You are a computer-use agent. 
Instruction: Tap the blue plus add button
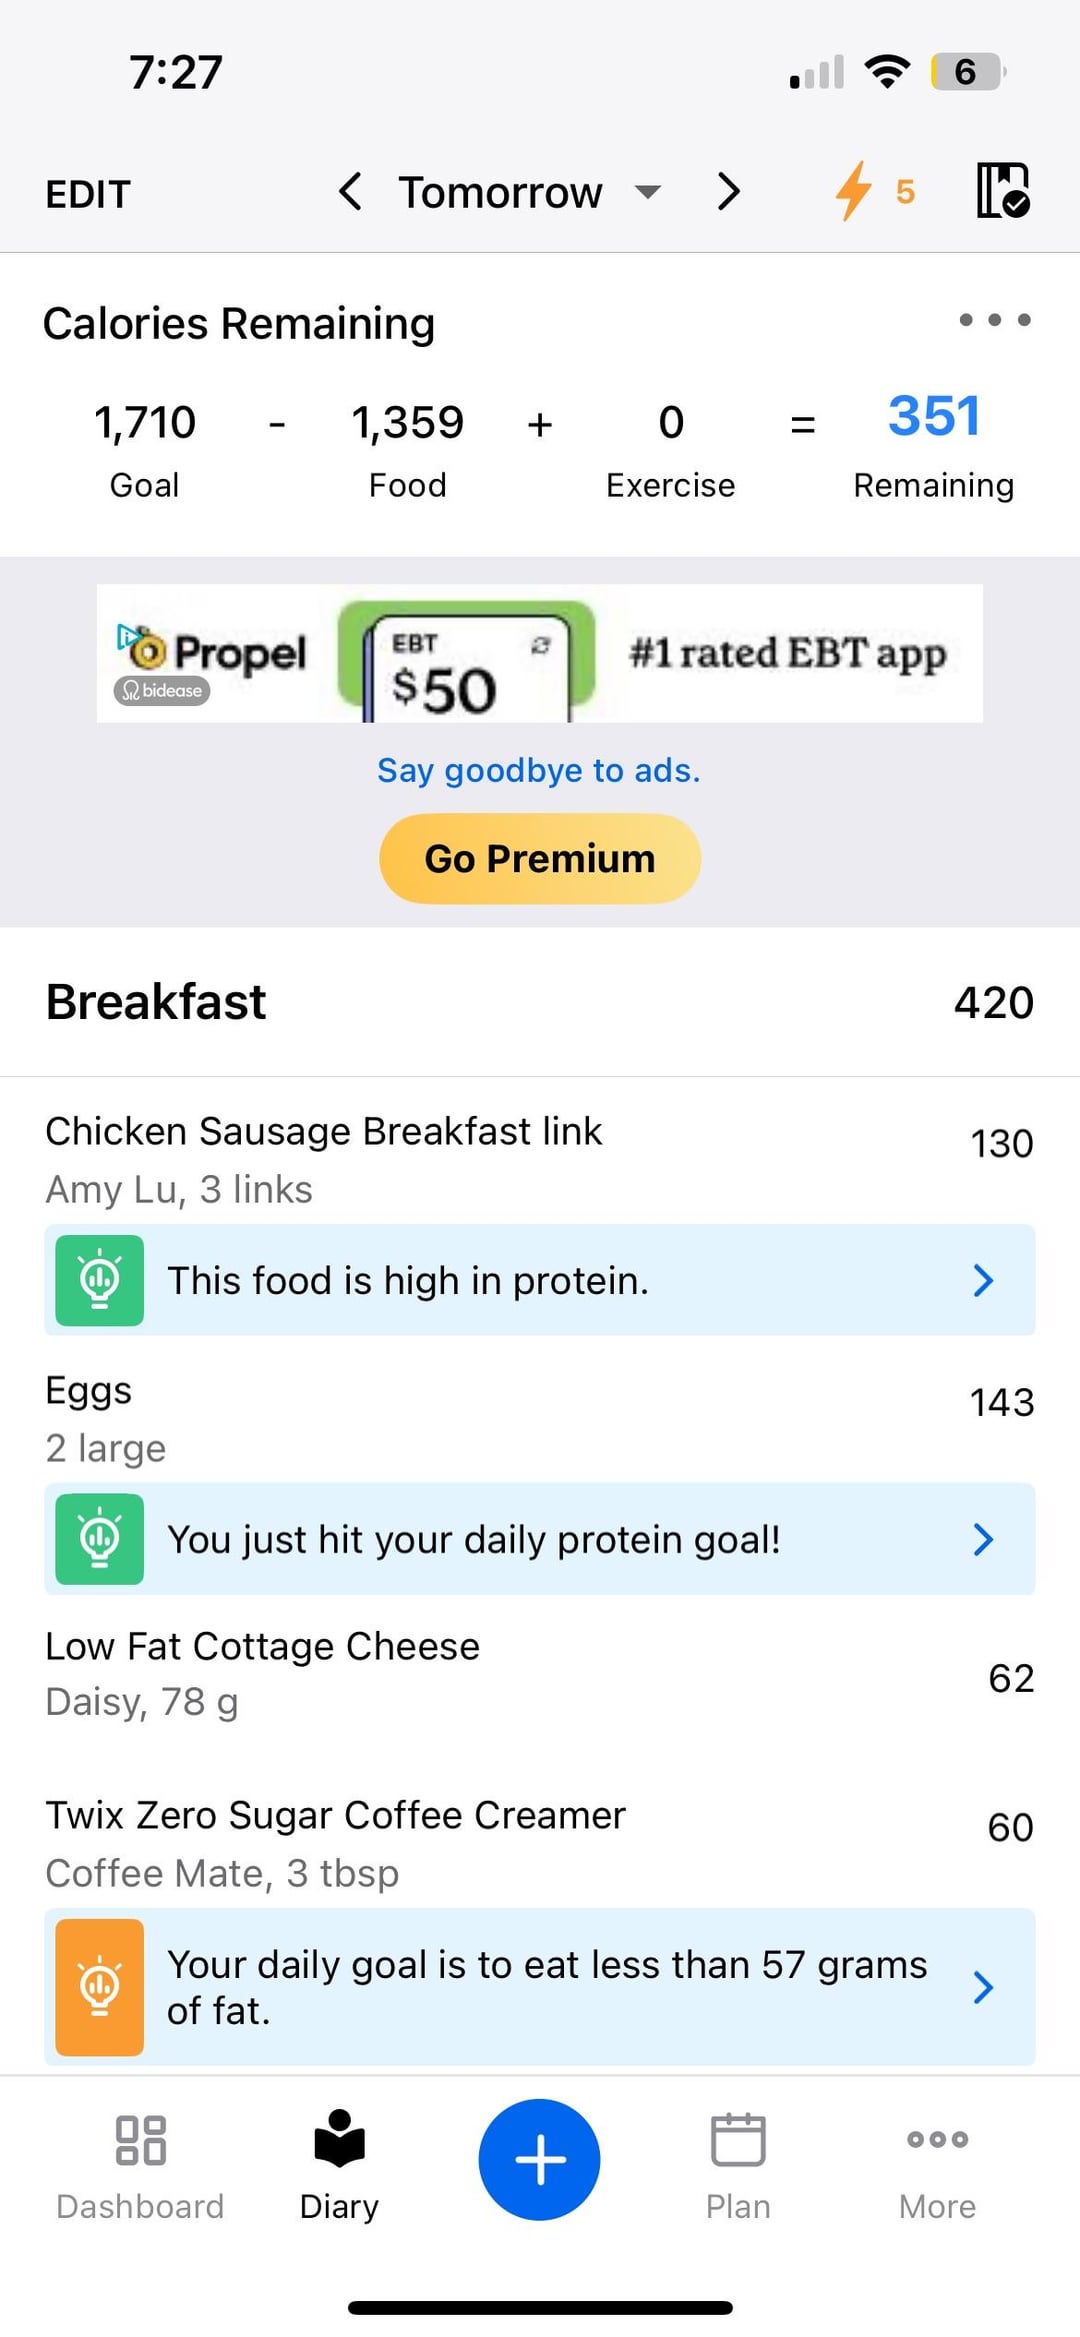pyautogui.click(x=540, y=2159)
